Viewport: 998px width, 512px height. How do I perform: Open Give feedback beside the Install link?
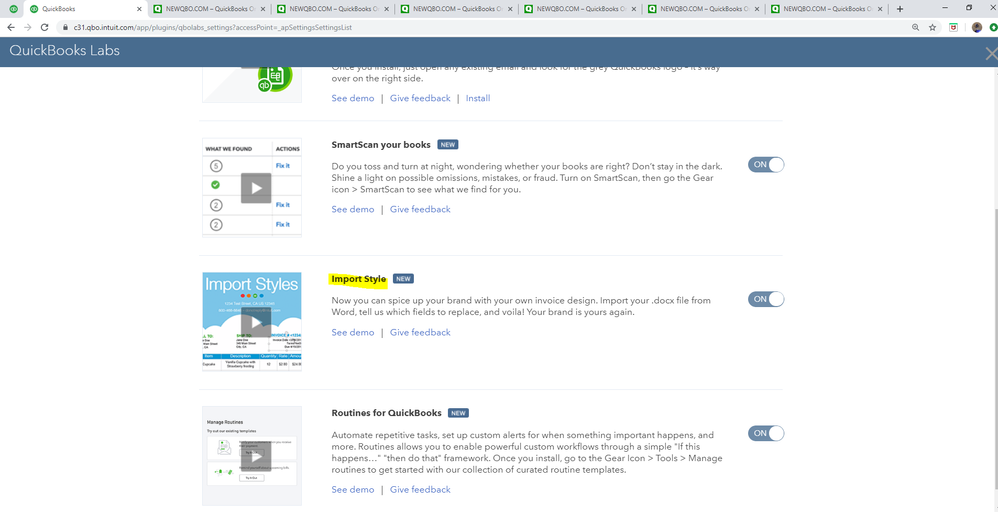click(420, 98)
